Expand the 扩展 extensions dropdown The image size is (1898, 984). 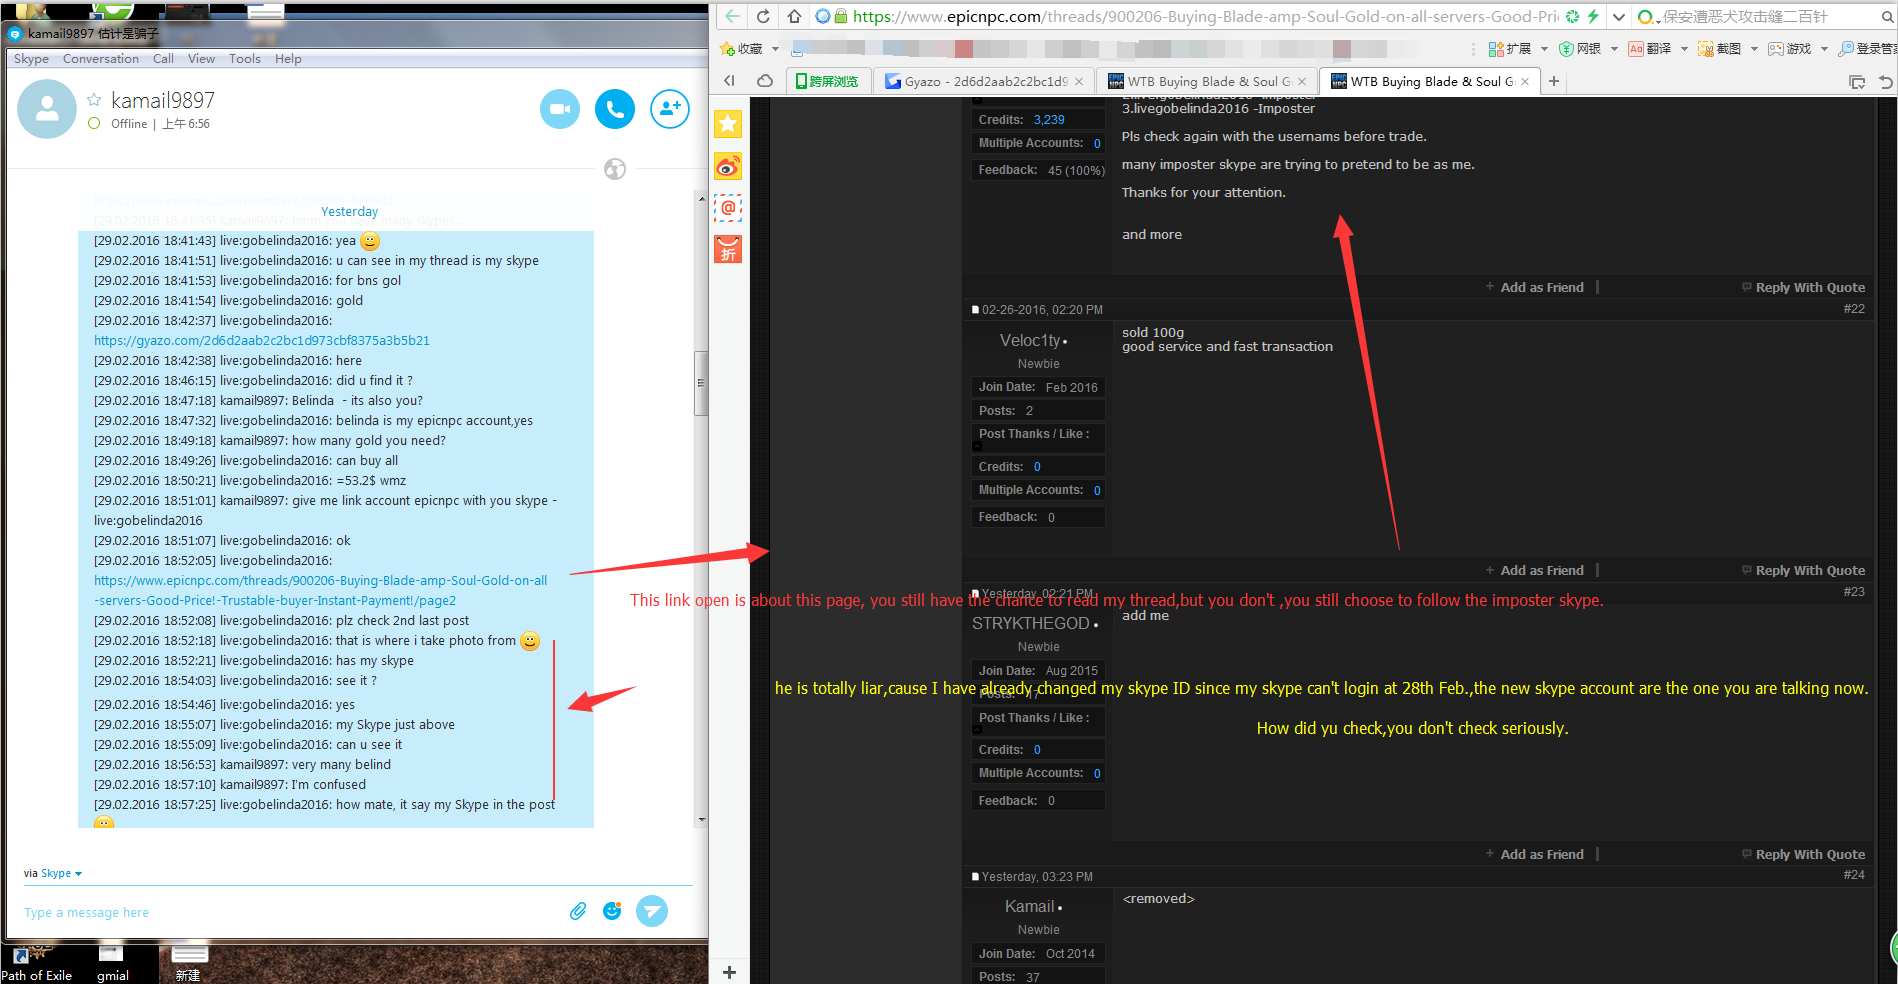coord(1544,49)
